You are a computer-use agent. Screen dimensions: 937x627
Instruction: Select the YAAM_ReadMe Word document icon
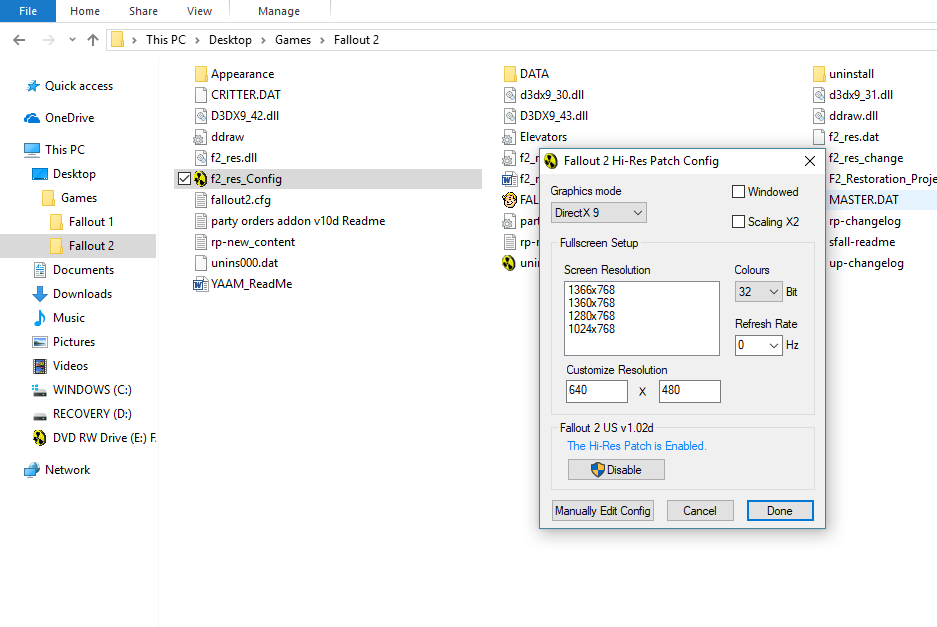[201, 284]
